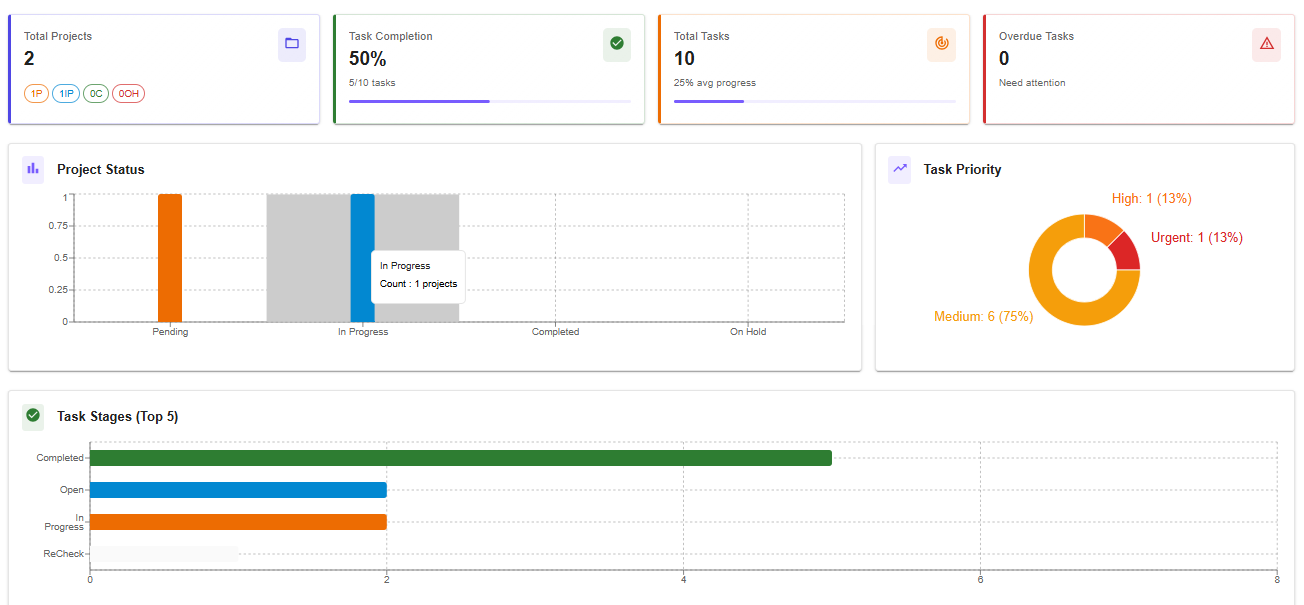Click the orange target icon on Total Tasks
The width and height of the screenshot is (1304, 605).
[x=941, y=44]
